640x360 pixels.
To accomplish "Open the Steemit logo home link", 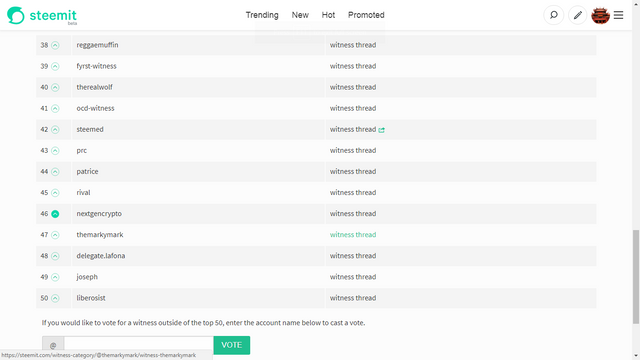I will pos(42,16).
